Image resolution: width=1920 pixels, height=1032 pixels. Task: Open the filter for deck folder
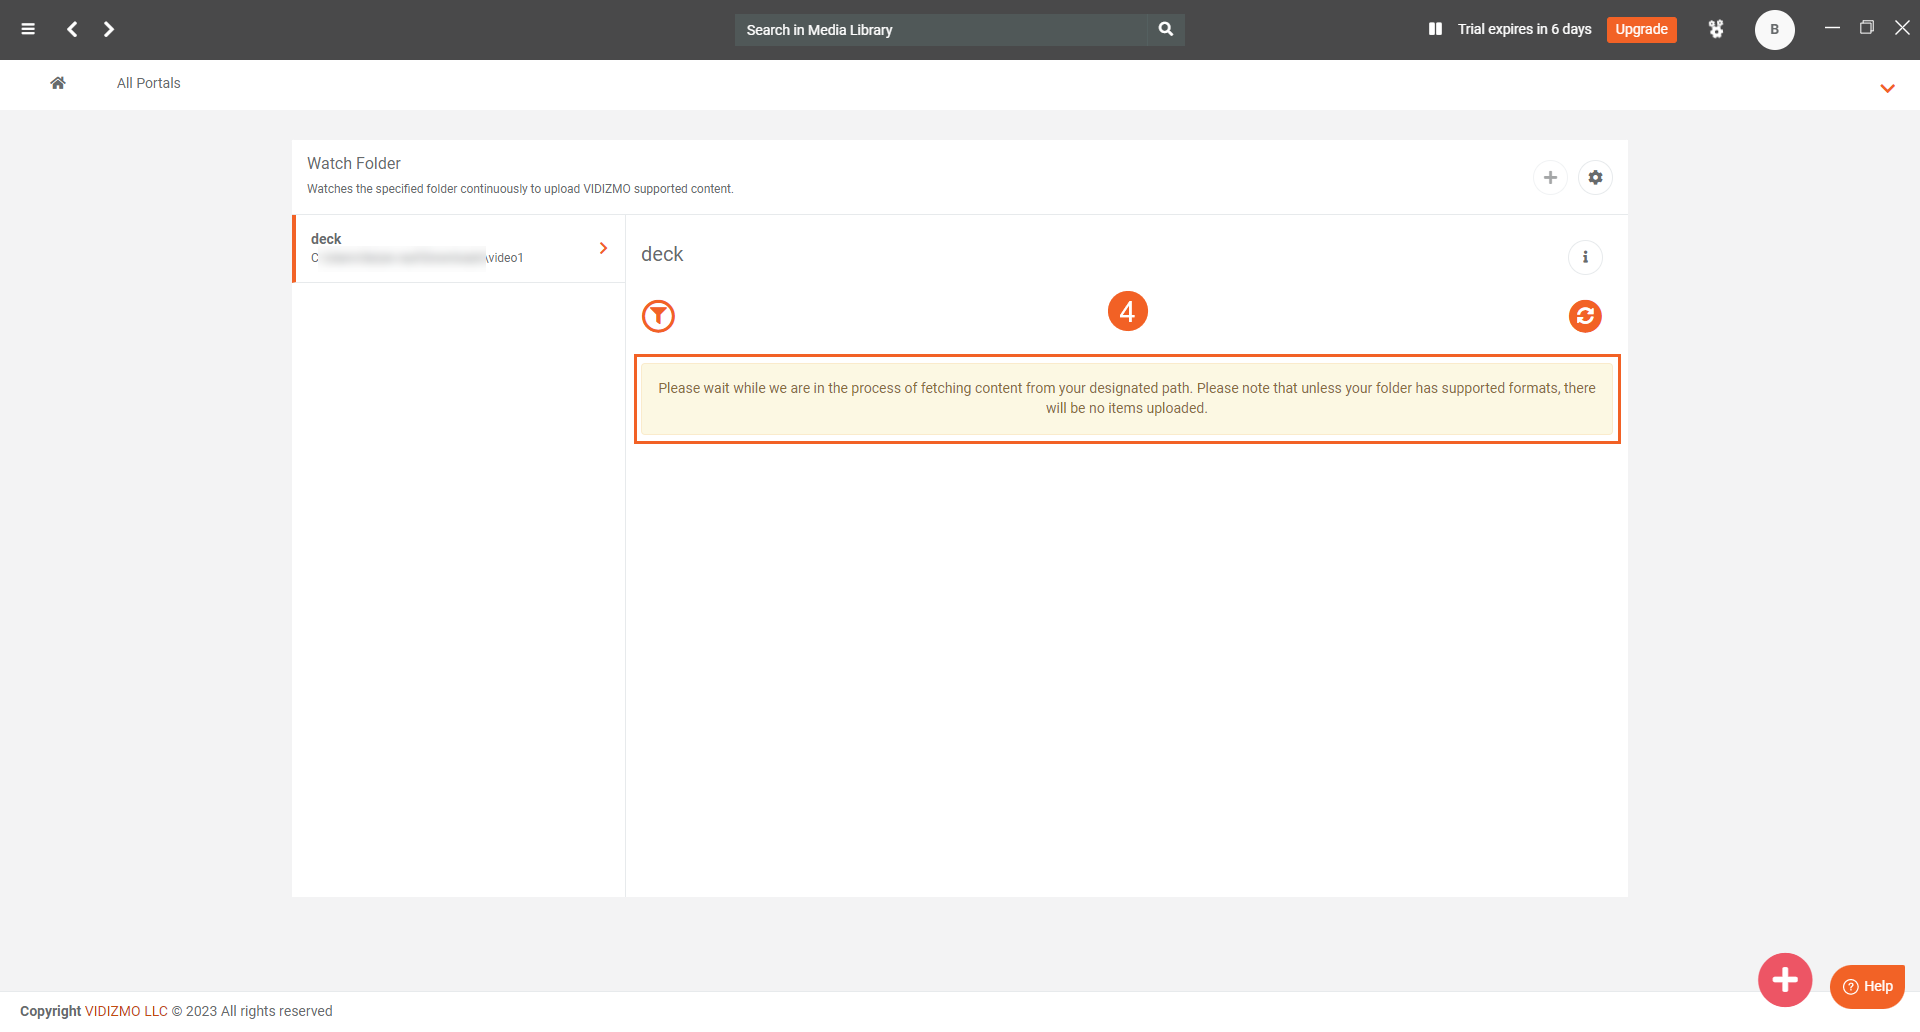tap(658, 316)
